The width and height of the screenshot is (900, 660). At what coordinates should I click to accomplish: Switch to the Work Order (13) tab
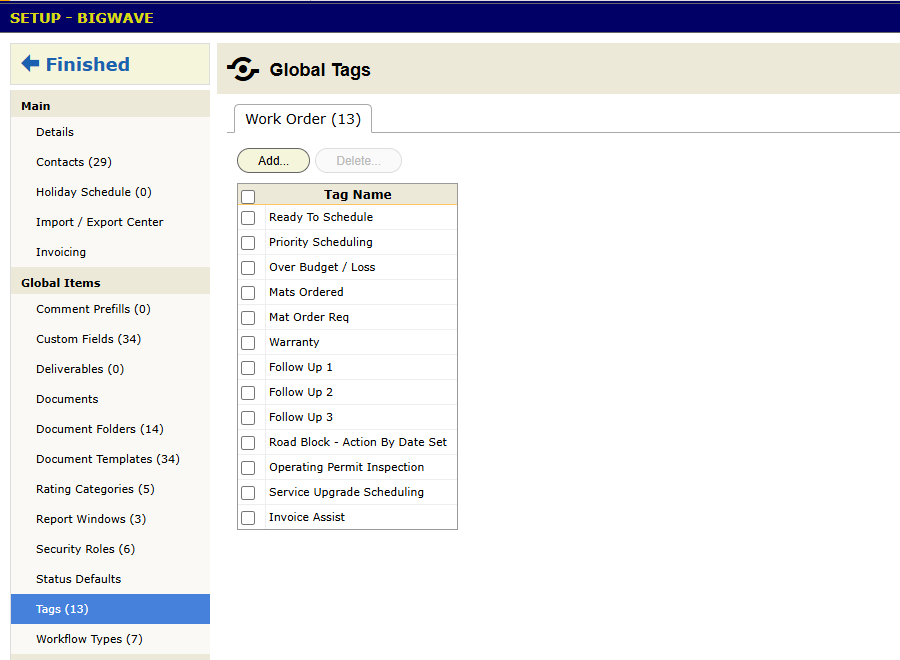coord(303,119)
